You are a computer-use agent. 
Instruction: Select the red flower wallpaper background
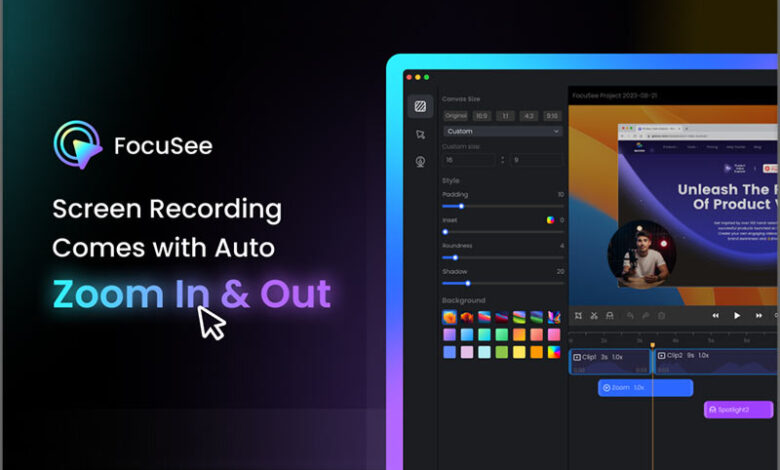[467, 317]
